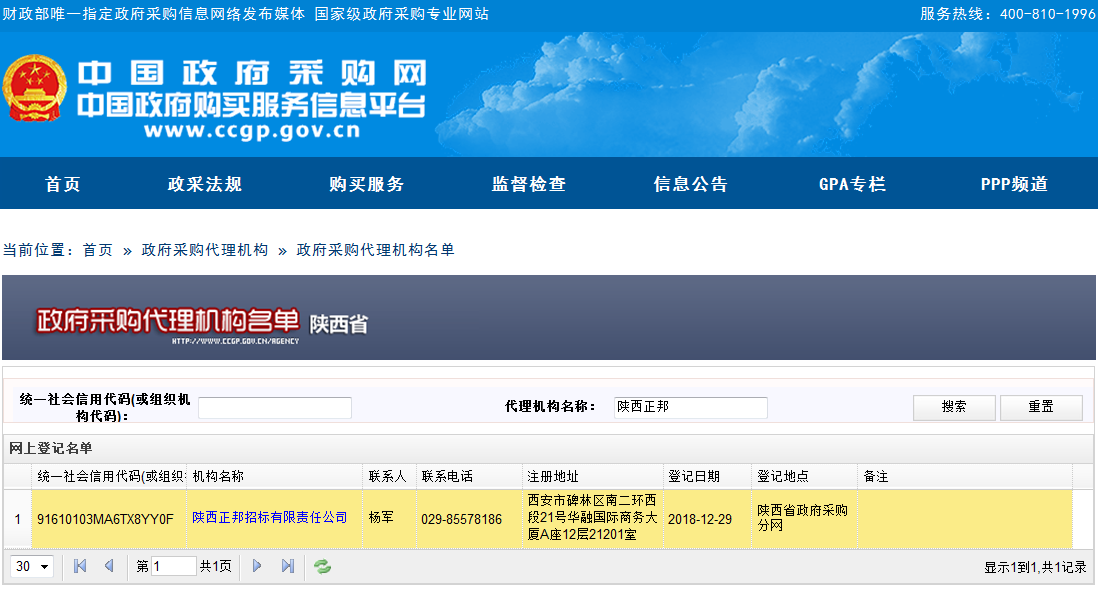Jump to last page of results
The image size is (1098, 589).
tap(288, 567)
